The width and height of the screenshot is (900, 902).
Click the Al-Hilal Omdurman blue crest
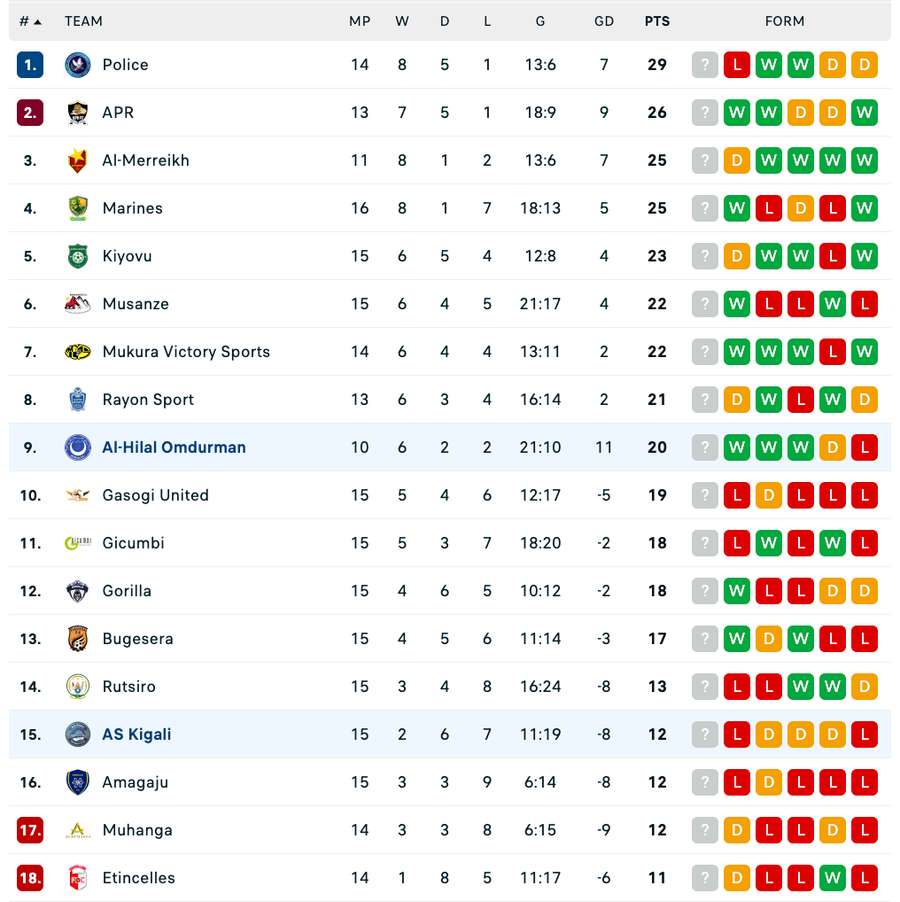pos(77,447)
